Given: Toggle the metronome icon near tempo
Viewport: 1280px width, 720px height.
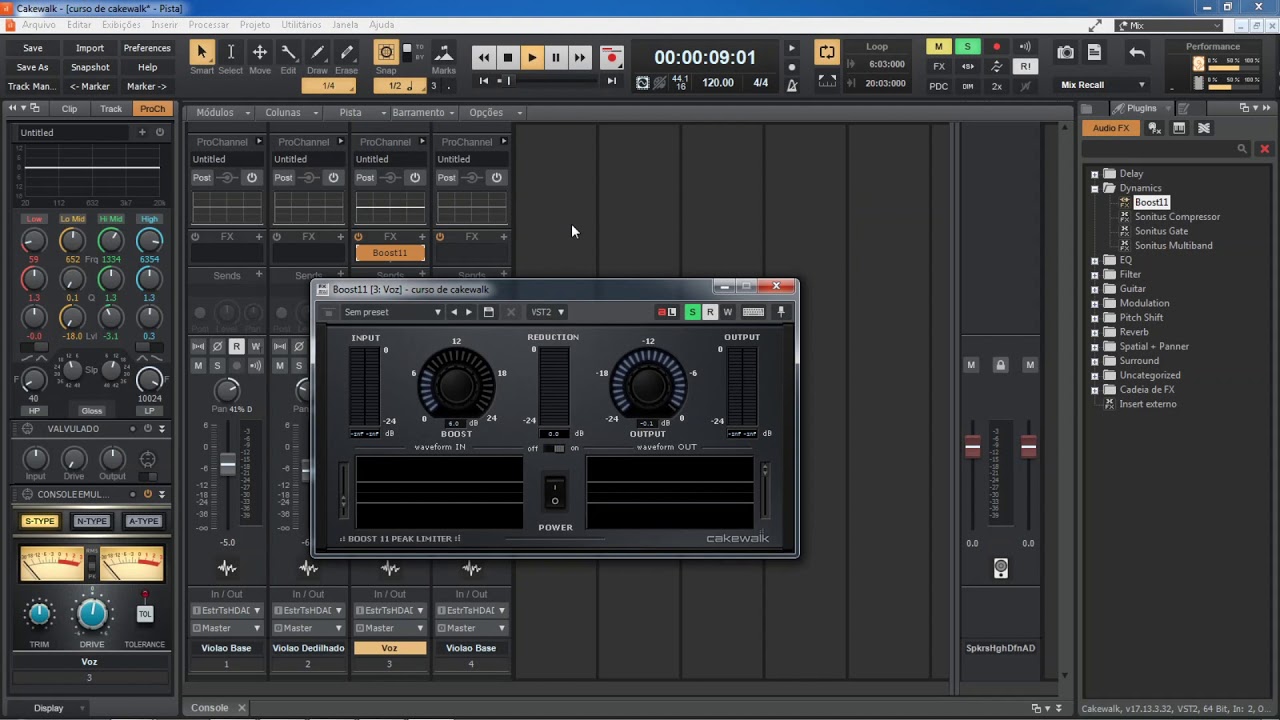Looking at the screenshot, I should [x=792, y=84].
